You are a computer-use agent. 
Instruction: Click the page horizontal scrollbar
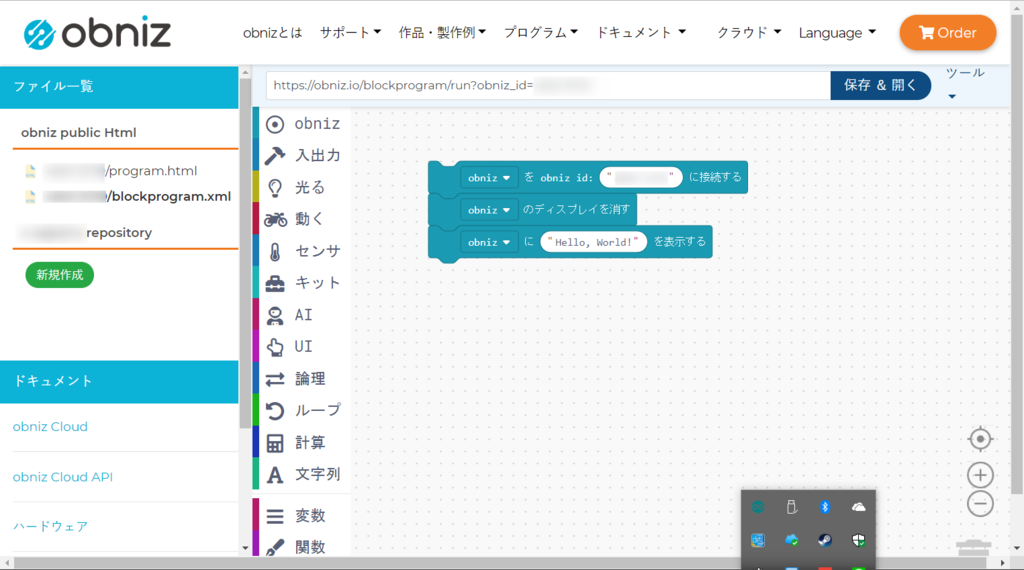[500, 563]
